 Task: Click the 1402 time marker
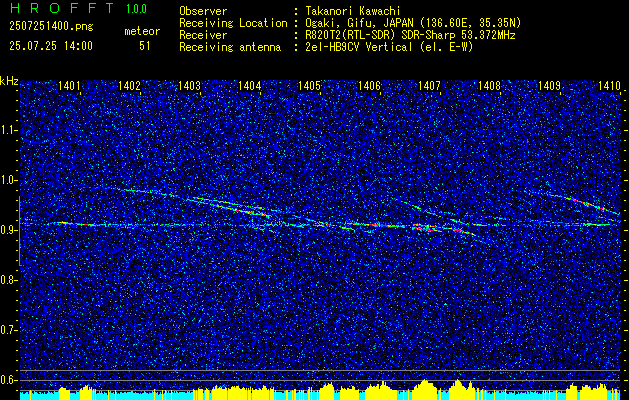click(129, 86)
